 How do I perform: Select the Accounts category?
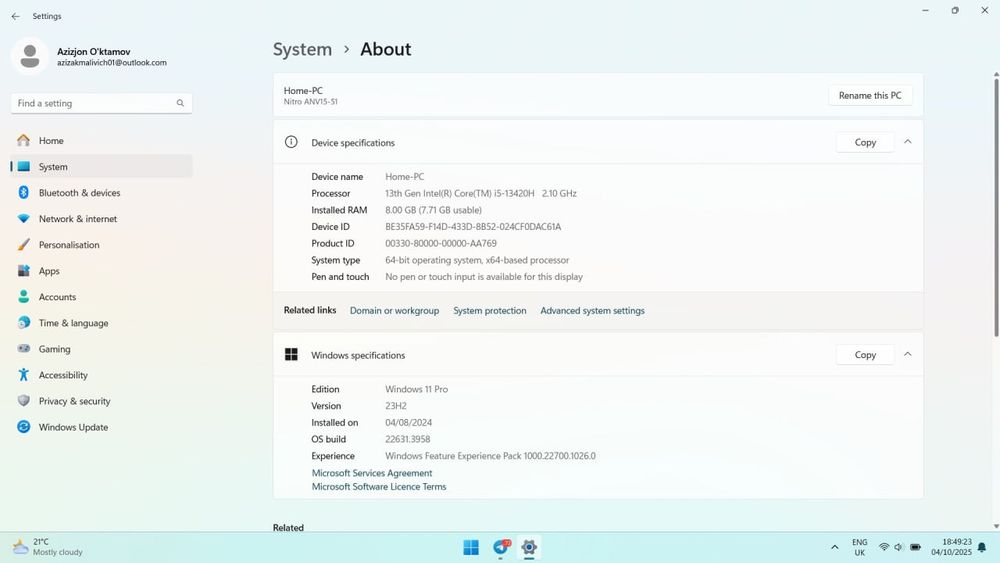coord(101,297)
